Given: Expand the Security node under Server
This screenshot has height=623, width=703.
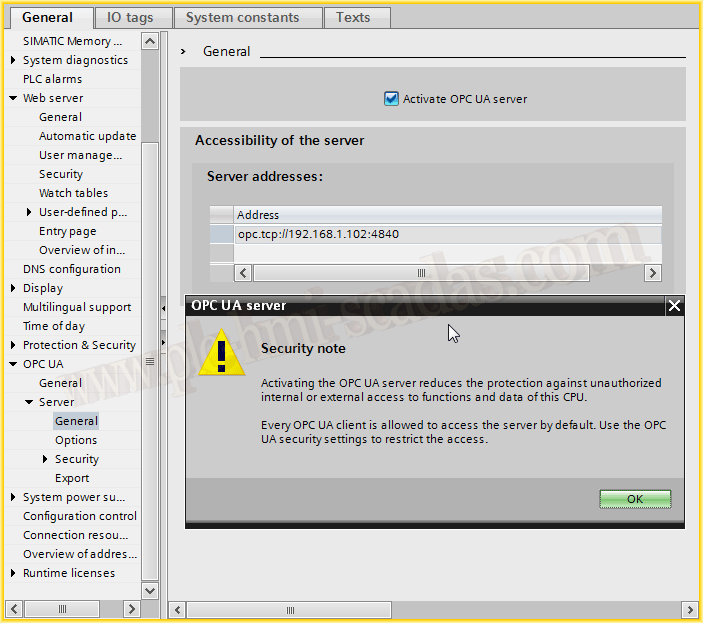Looking at the screenshot, I should point(45,459).
